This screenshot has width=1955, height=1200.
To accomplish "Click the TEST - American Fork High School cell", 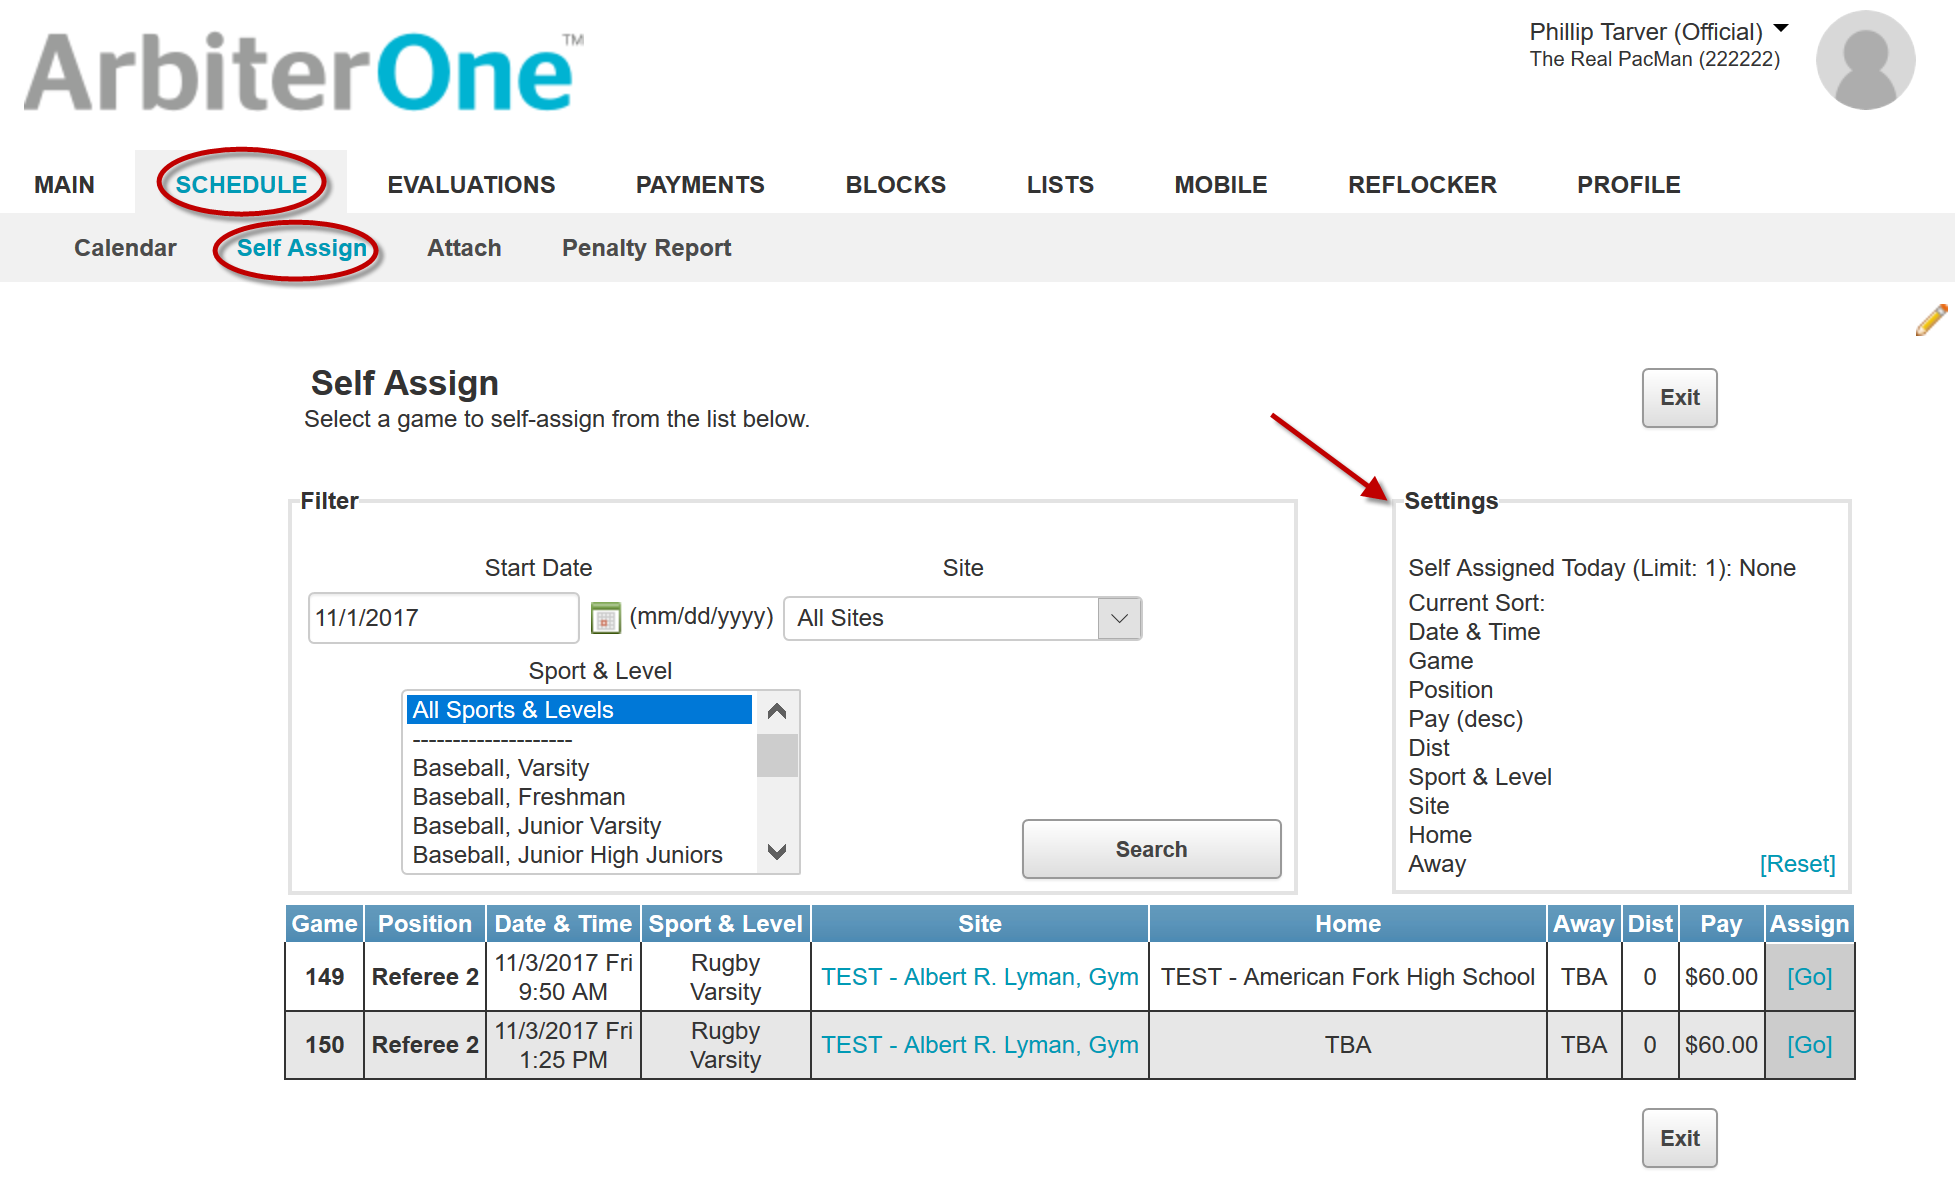I will click(1348, 977).
